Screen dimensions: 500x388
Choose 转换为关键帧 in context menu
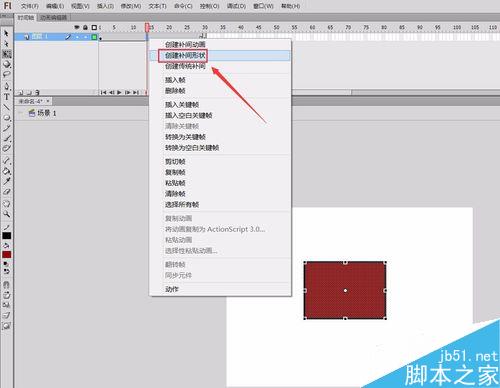tap(220, 137)
